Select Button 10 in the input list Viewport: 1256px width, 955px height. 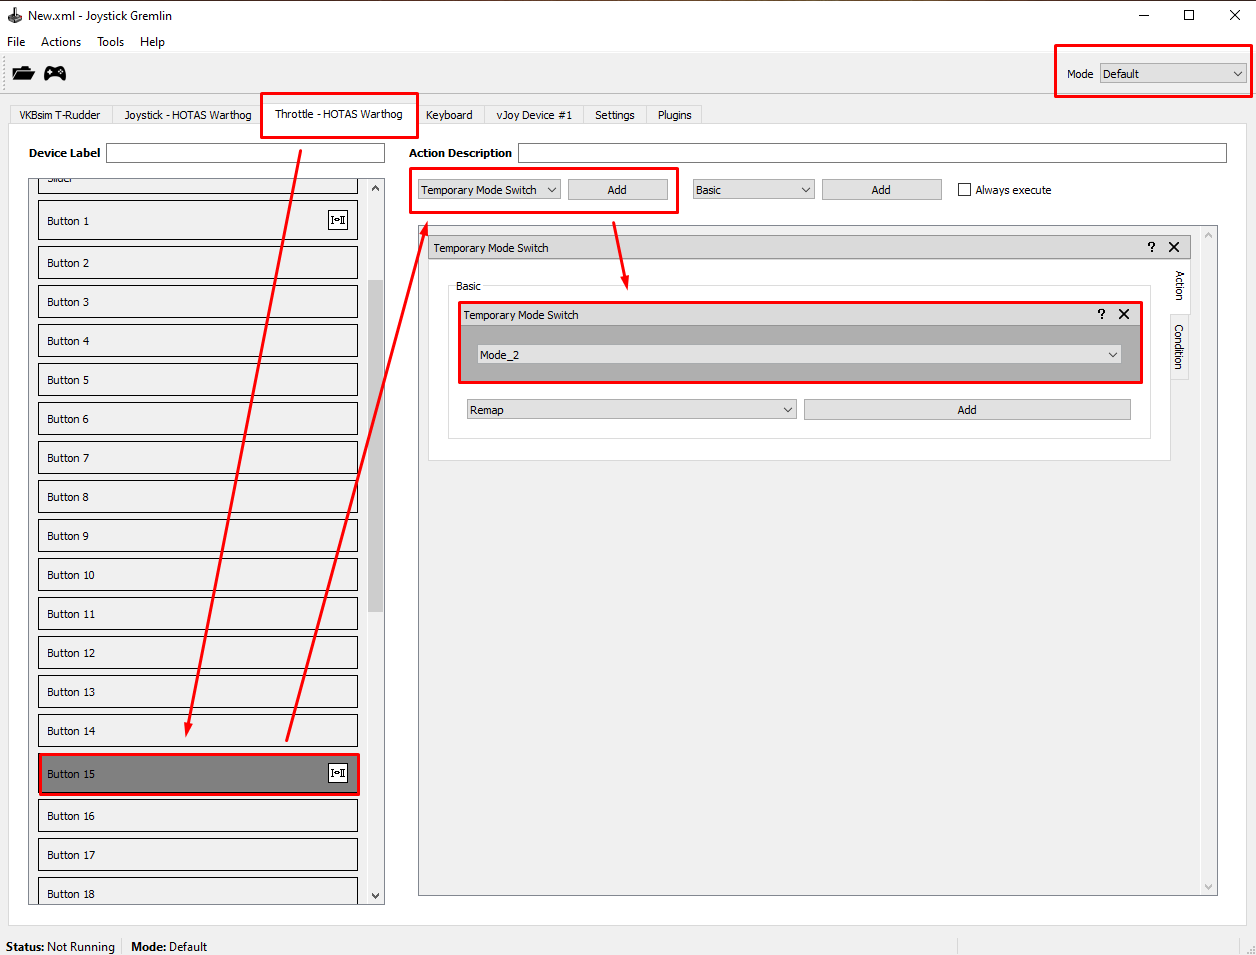coord(198,575)
